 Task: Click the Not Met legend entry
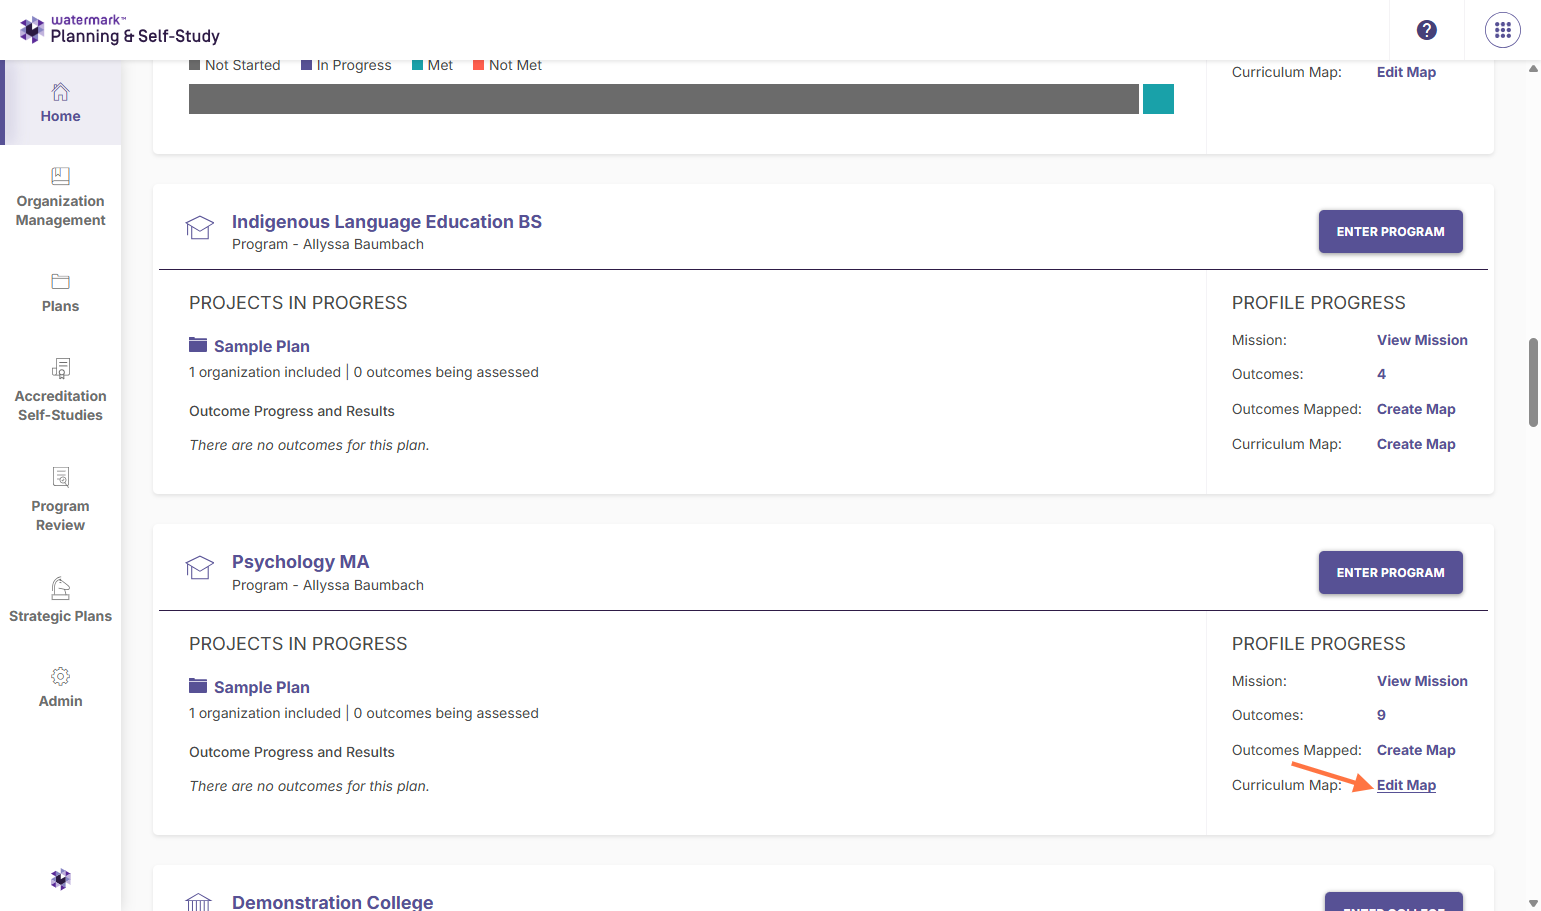click(x=507, y=65)
